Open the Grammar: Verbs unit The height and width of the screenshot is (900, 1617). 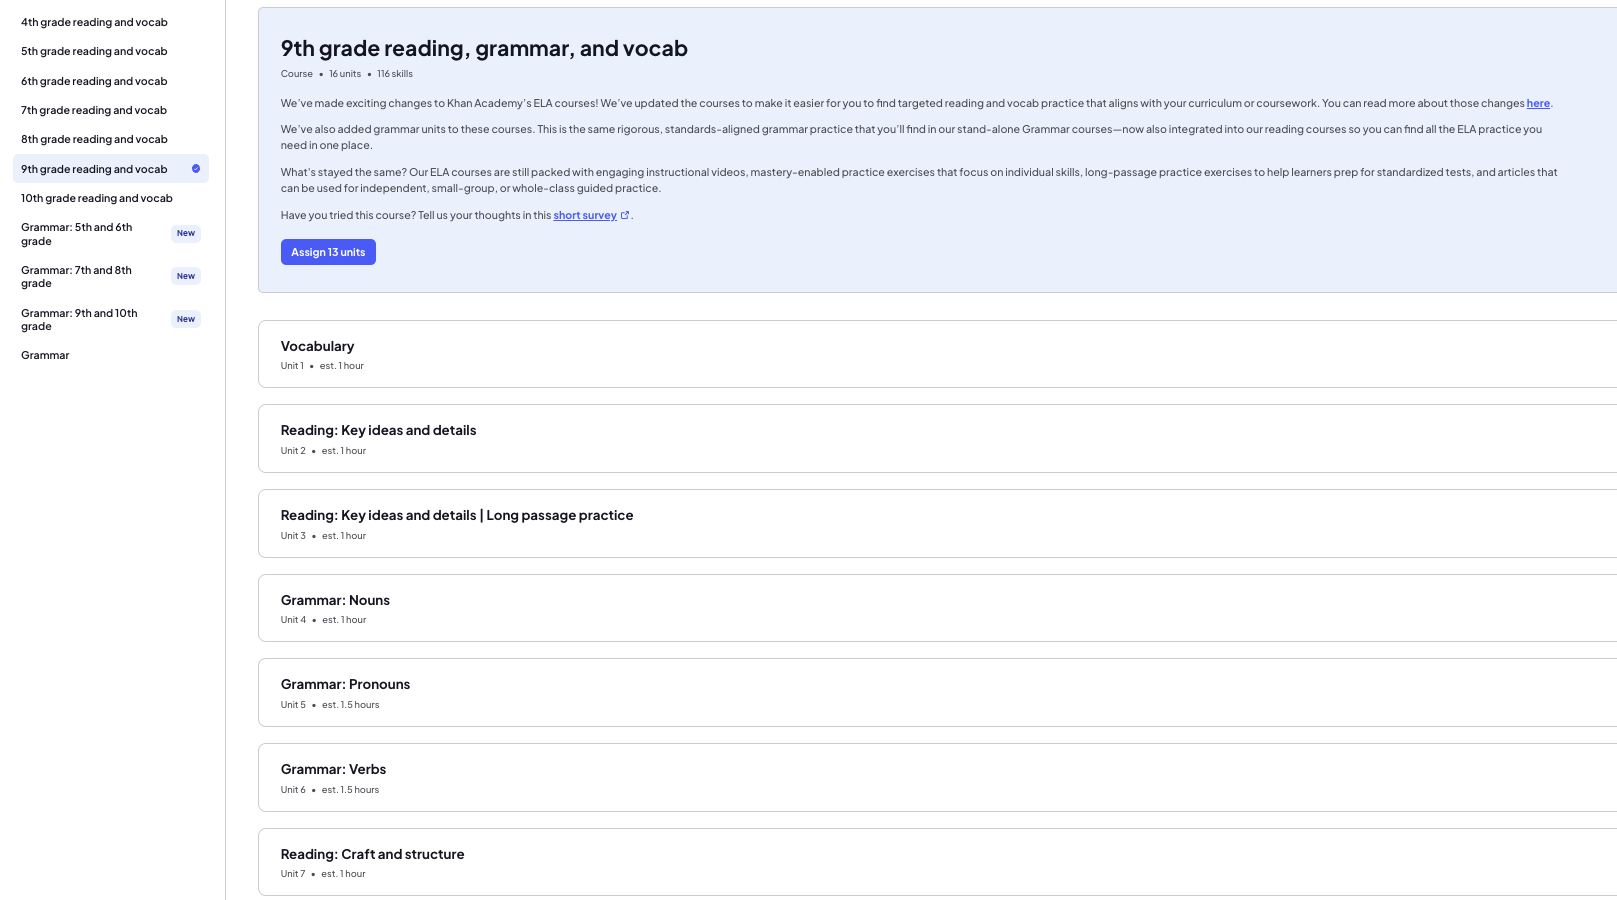[x=937, y=777]
